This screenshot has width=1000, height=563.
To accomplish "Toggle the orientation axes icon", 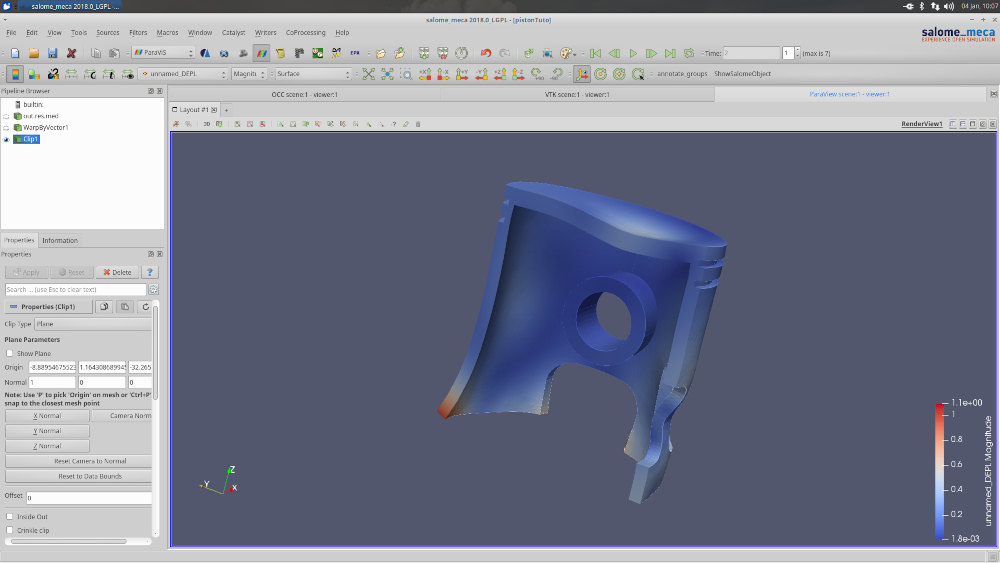I will pos(581,74).
